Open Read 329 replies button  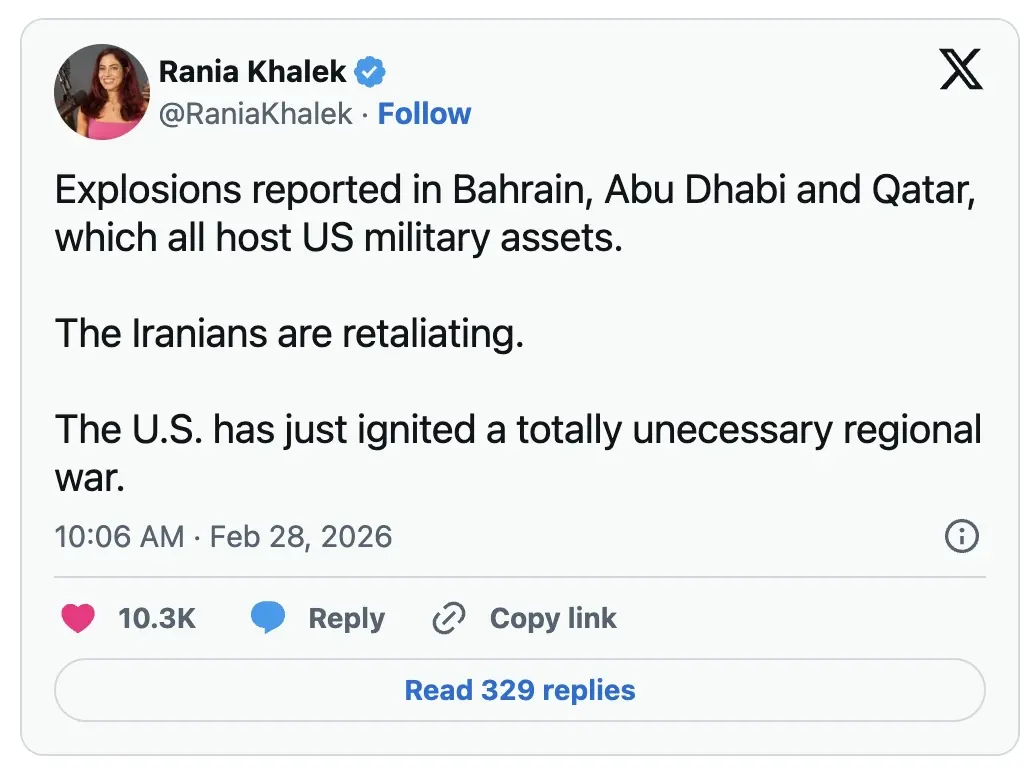pyautogui.click(x=519, y=690)
